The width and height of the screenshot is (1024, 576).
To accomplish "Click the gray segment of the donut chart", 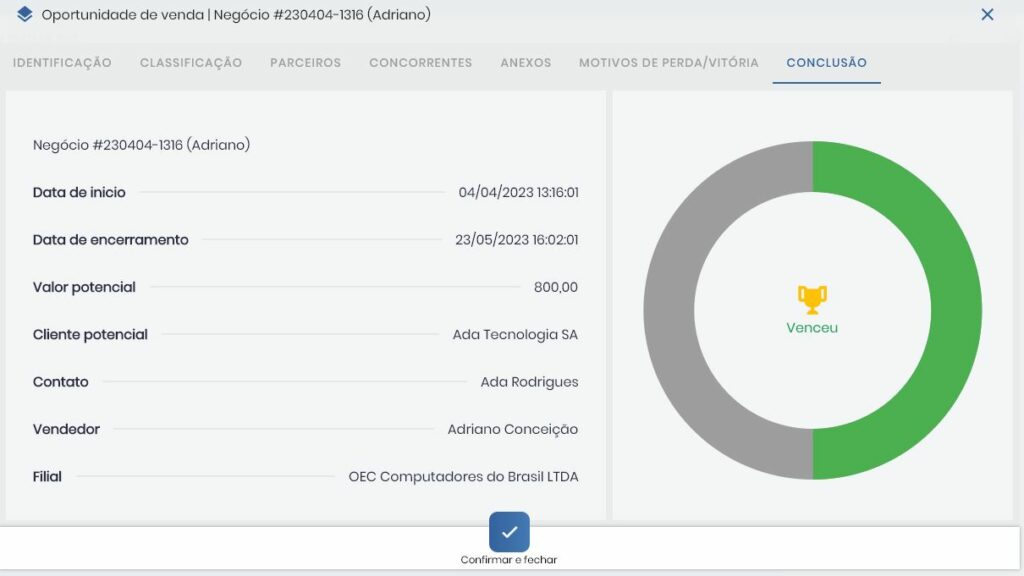I will tap(668, 310).
